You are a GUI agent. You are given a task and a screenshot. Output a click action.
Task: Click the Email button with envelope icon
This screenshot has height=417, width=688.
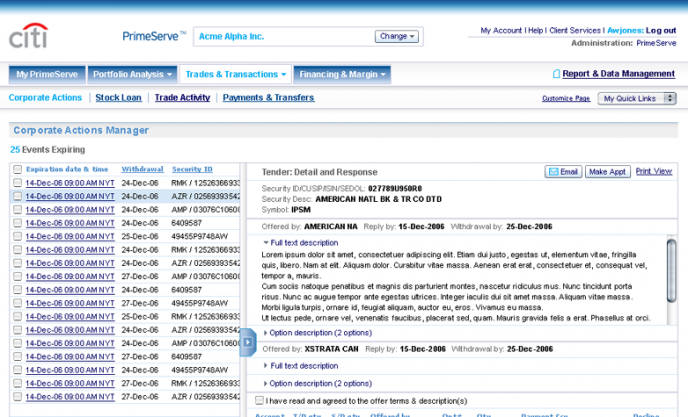pos(563,172)
